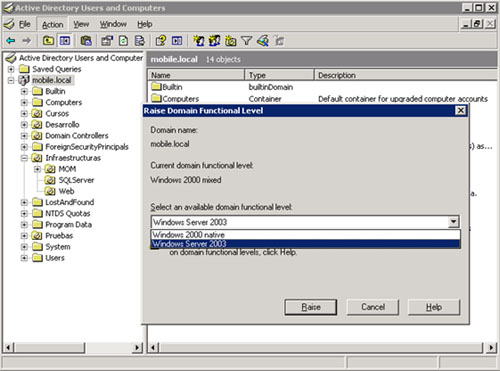
Task: Toggle the Show/Hide Console Tree icon
Action: pyautogui.click(x=65, y=41)
